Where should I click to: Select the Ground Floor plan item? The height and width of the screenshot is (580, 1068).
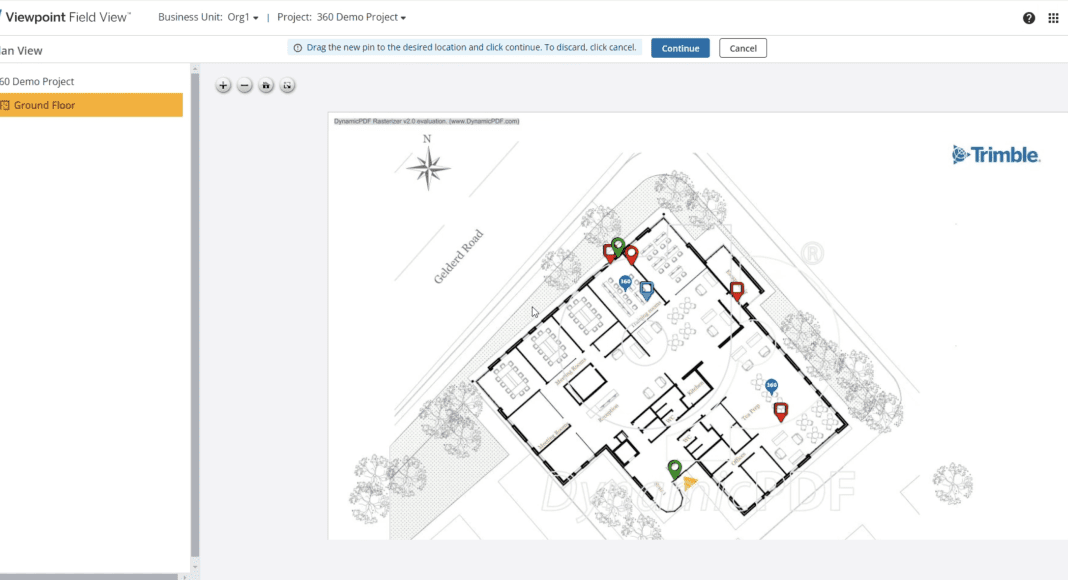pyautogui.click(x=44, y=105)
